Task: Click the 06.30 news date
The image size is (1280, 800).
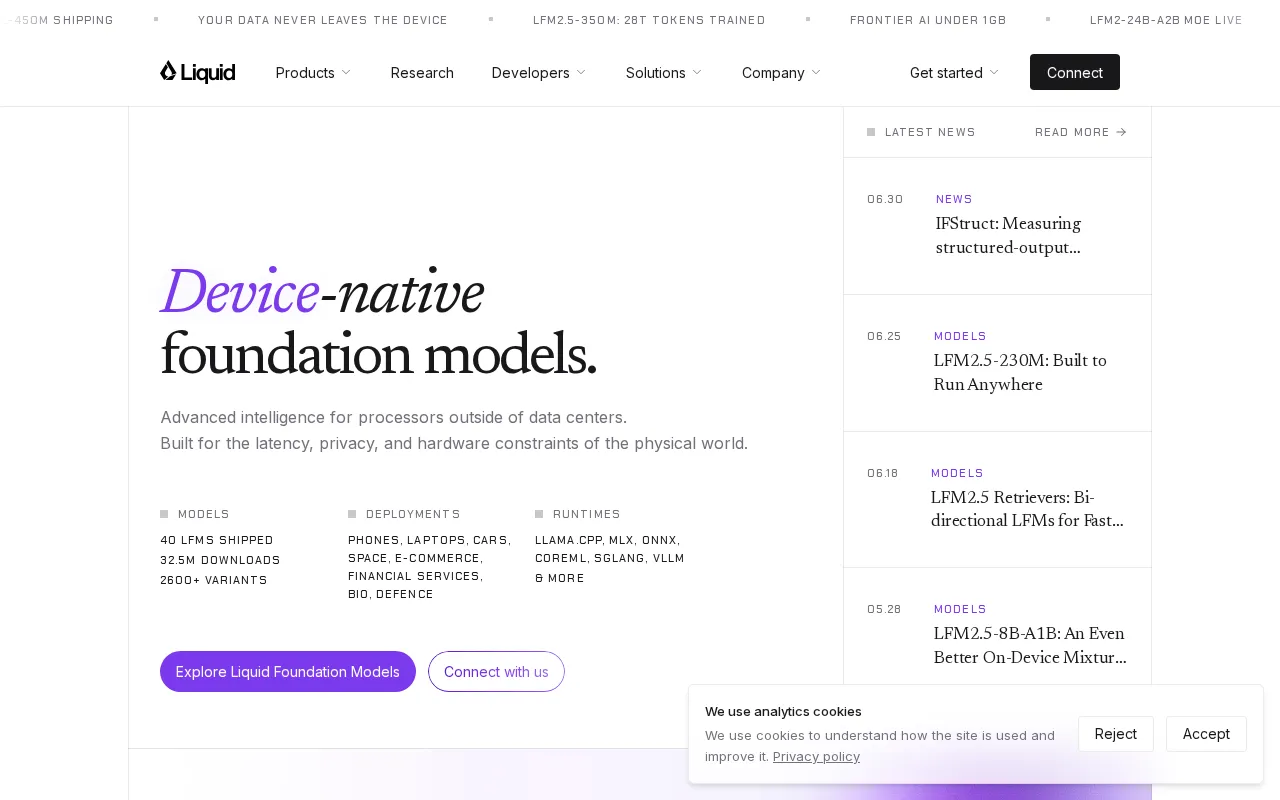Action: pyautogui.click(x=885, y=199)
